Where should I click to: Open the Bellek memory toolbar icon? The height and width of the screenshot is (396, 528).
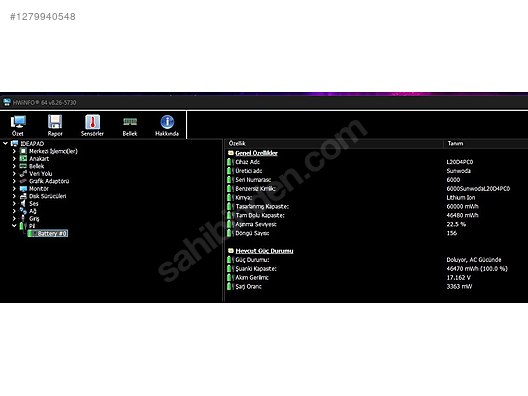pyautogui.click(x=130, y=122)
